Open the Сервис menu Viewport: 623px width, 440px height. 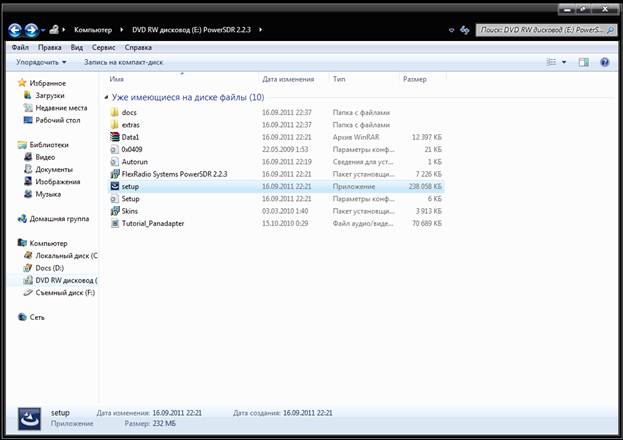tap(104, 47)
